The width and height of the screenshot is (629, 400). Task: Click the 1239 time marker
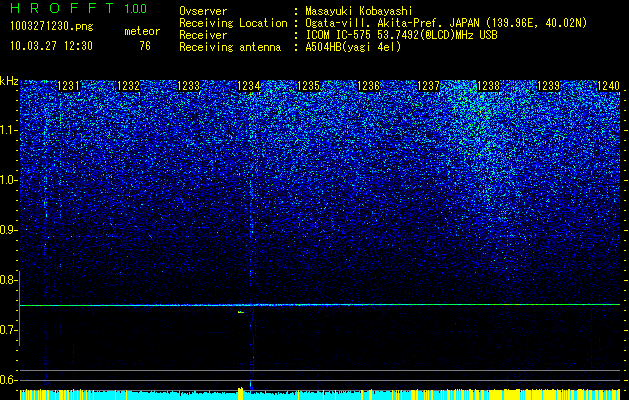point(548,86)
